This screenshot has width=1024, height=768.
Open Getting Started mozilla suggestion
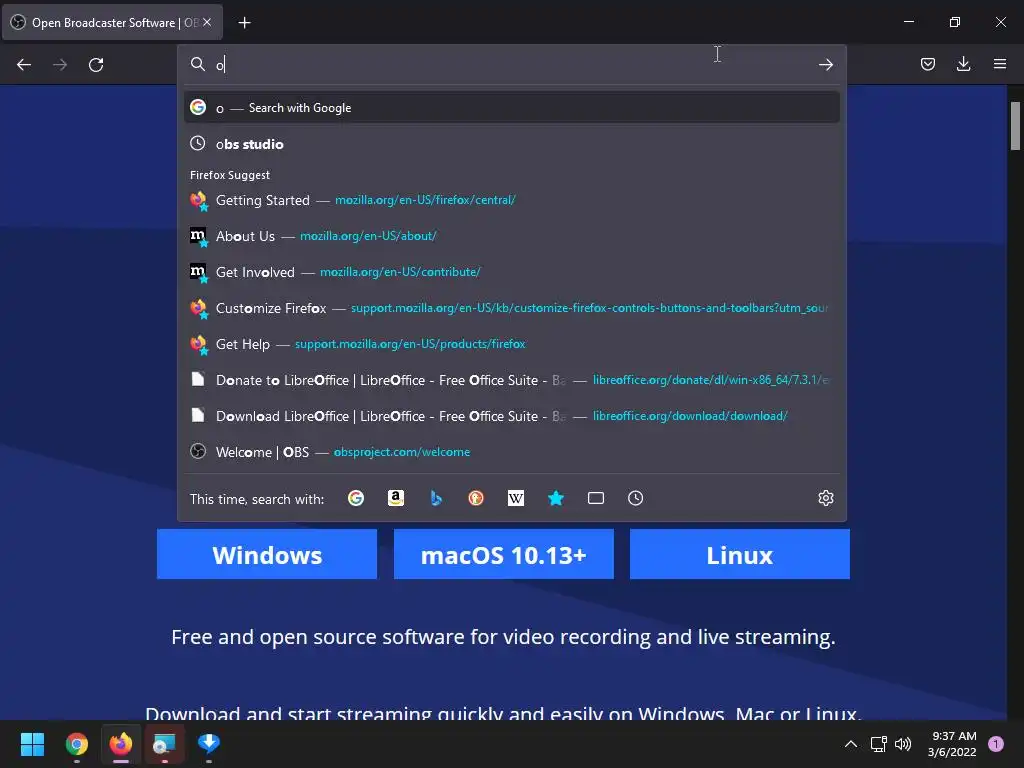point(511,200)
